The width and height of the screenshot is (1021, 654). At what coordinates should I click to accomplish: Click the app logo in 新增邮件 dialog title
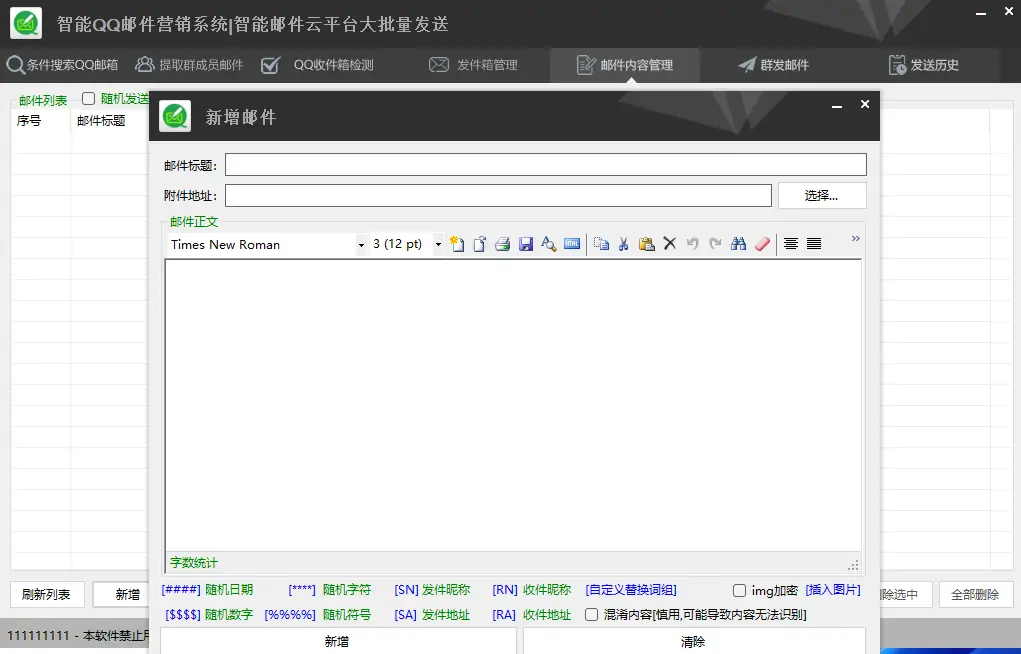pos(175,116)
